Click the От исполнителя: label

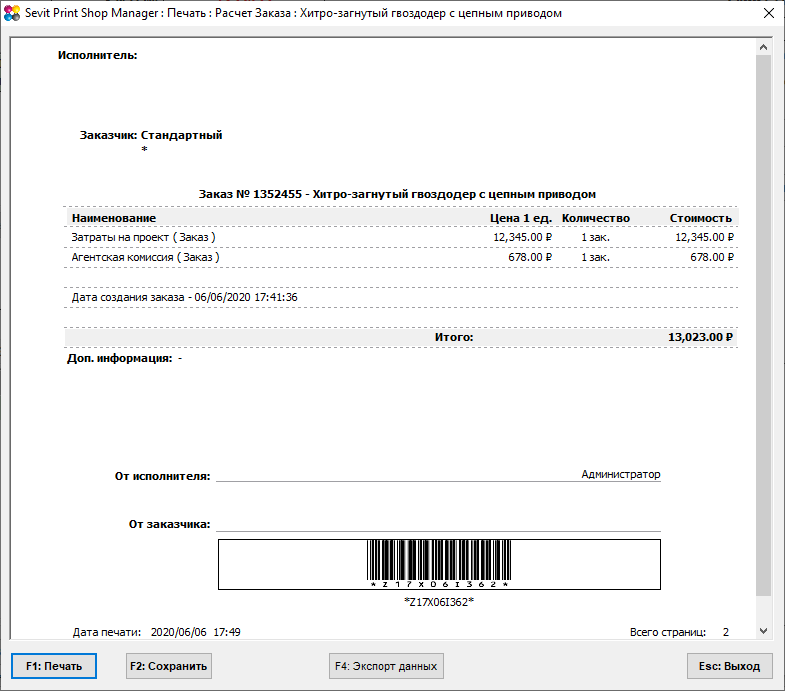tap(163, 476)
